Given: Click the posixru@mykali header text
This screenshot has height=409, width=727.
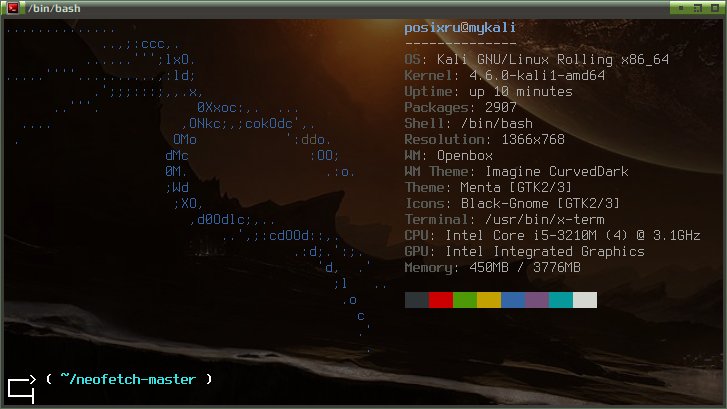Looking at the screenshot, I should click(460, 28).
